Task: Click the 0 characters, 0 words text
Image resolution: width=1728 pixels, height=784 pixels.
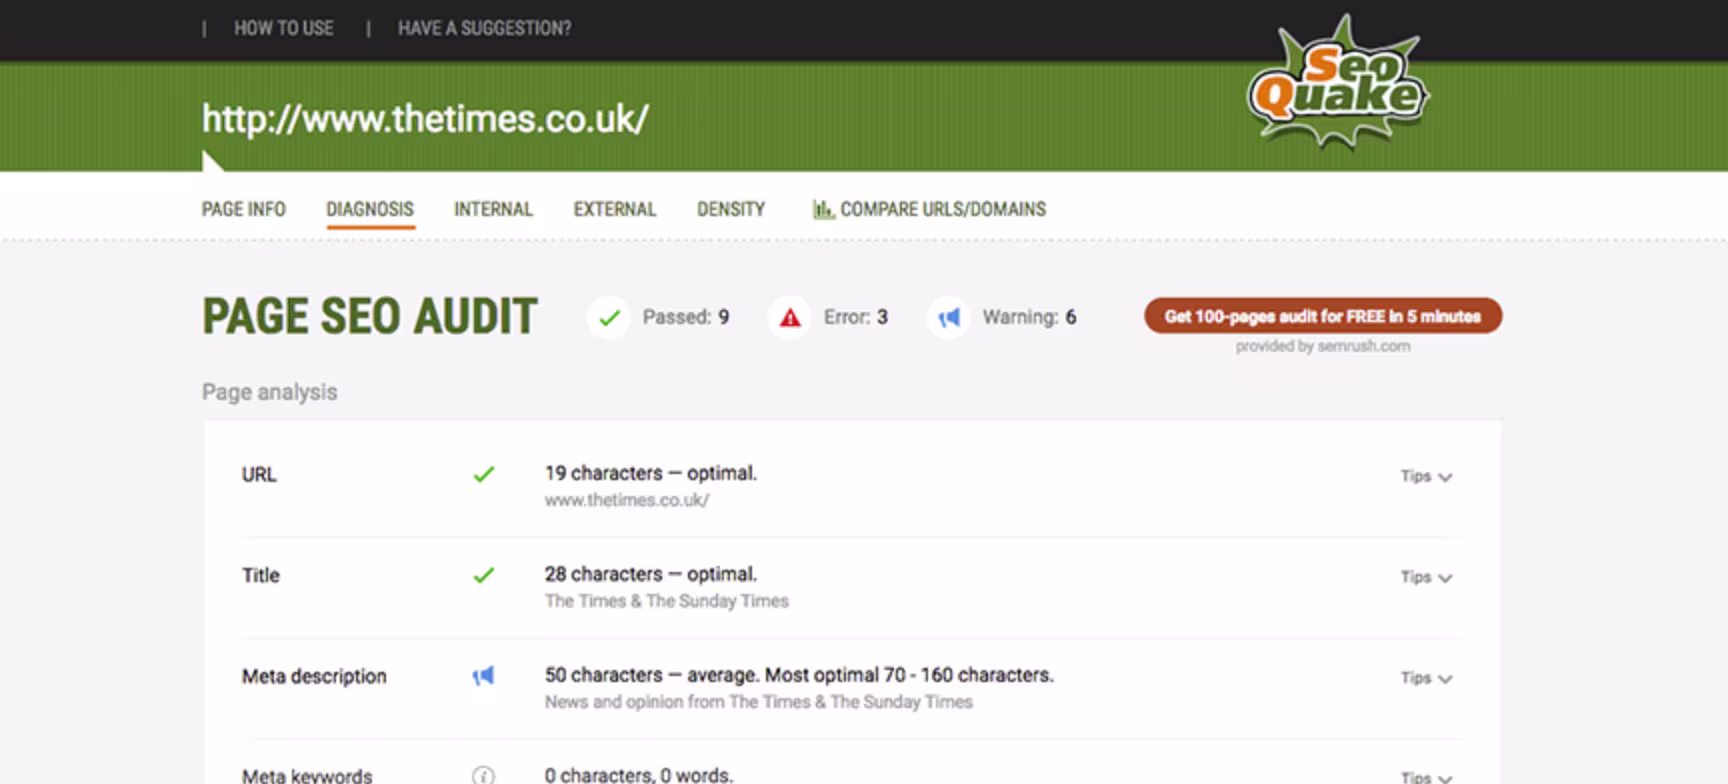Action: [639, 775]
